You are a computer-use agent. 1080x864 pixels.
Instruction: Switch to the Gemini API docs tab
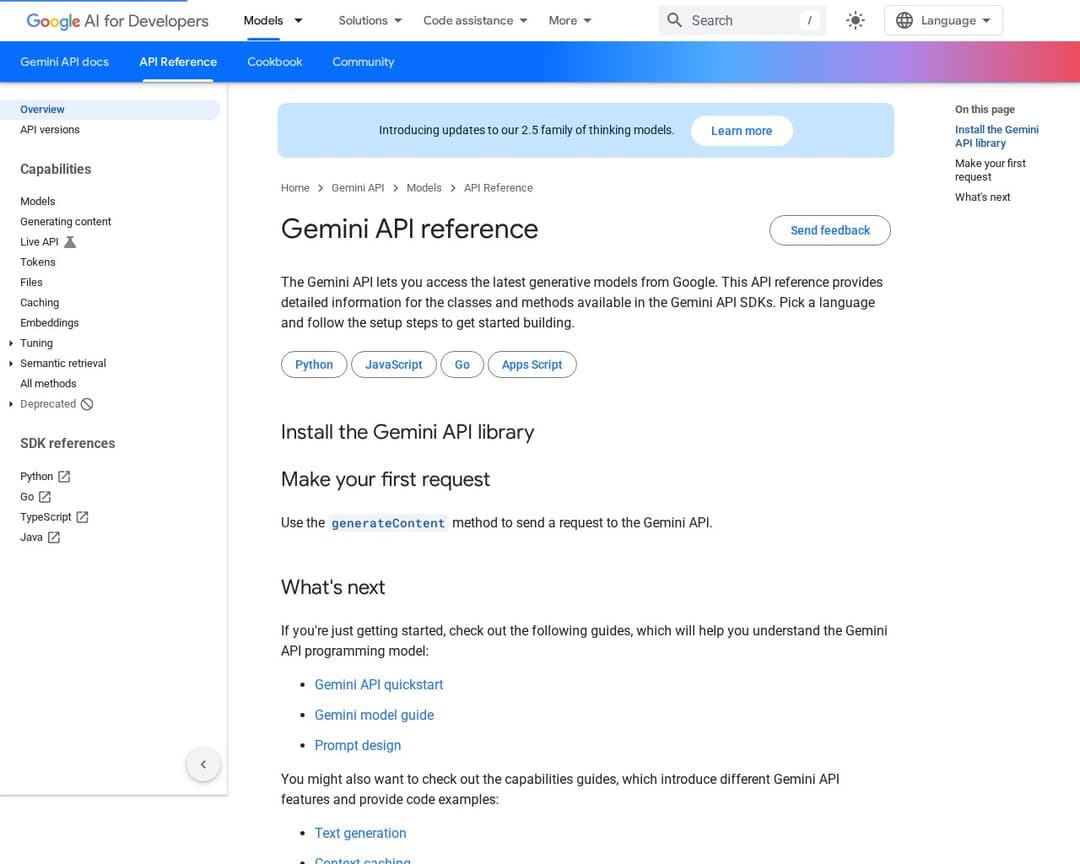tap(64, 62)
